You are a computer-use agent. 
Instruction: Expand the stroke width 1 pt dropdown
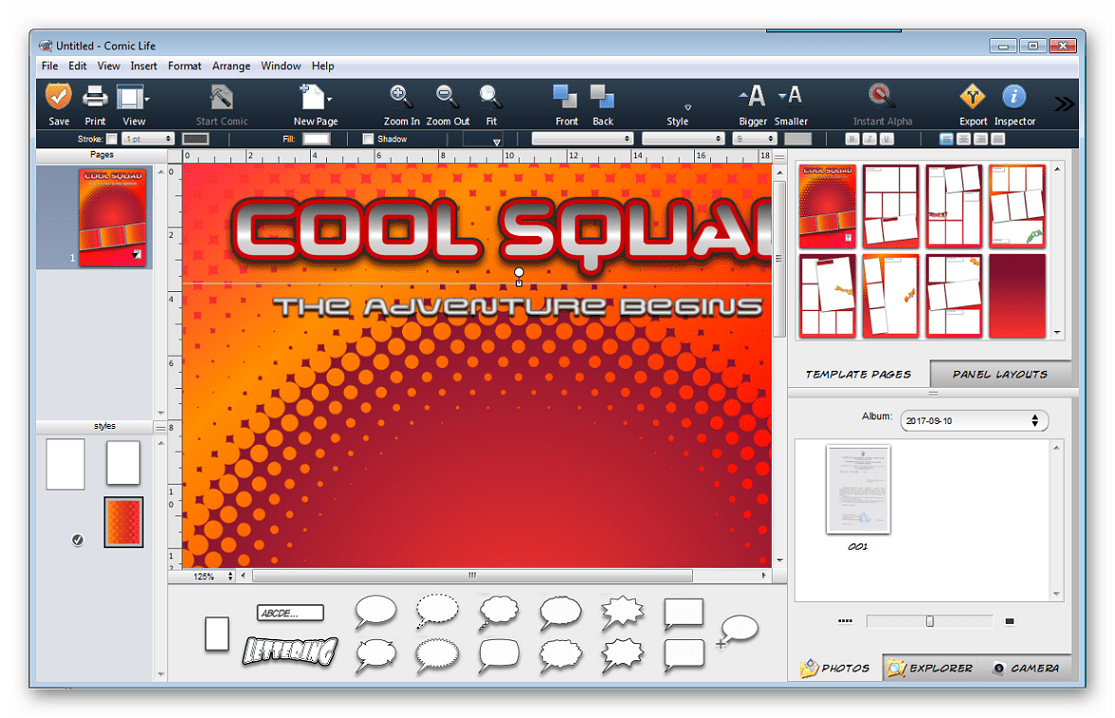coord(148,139)
